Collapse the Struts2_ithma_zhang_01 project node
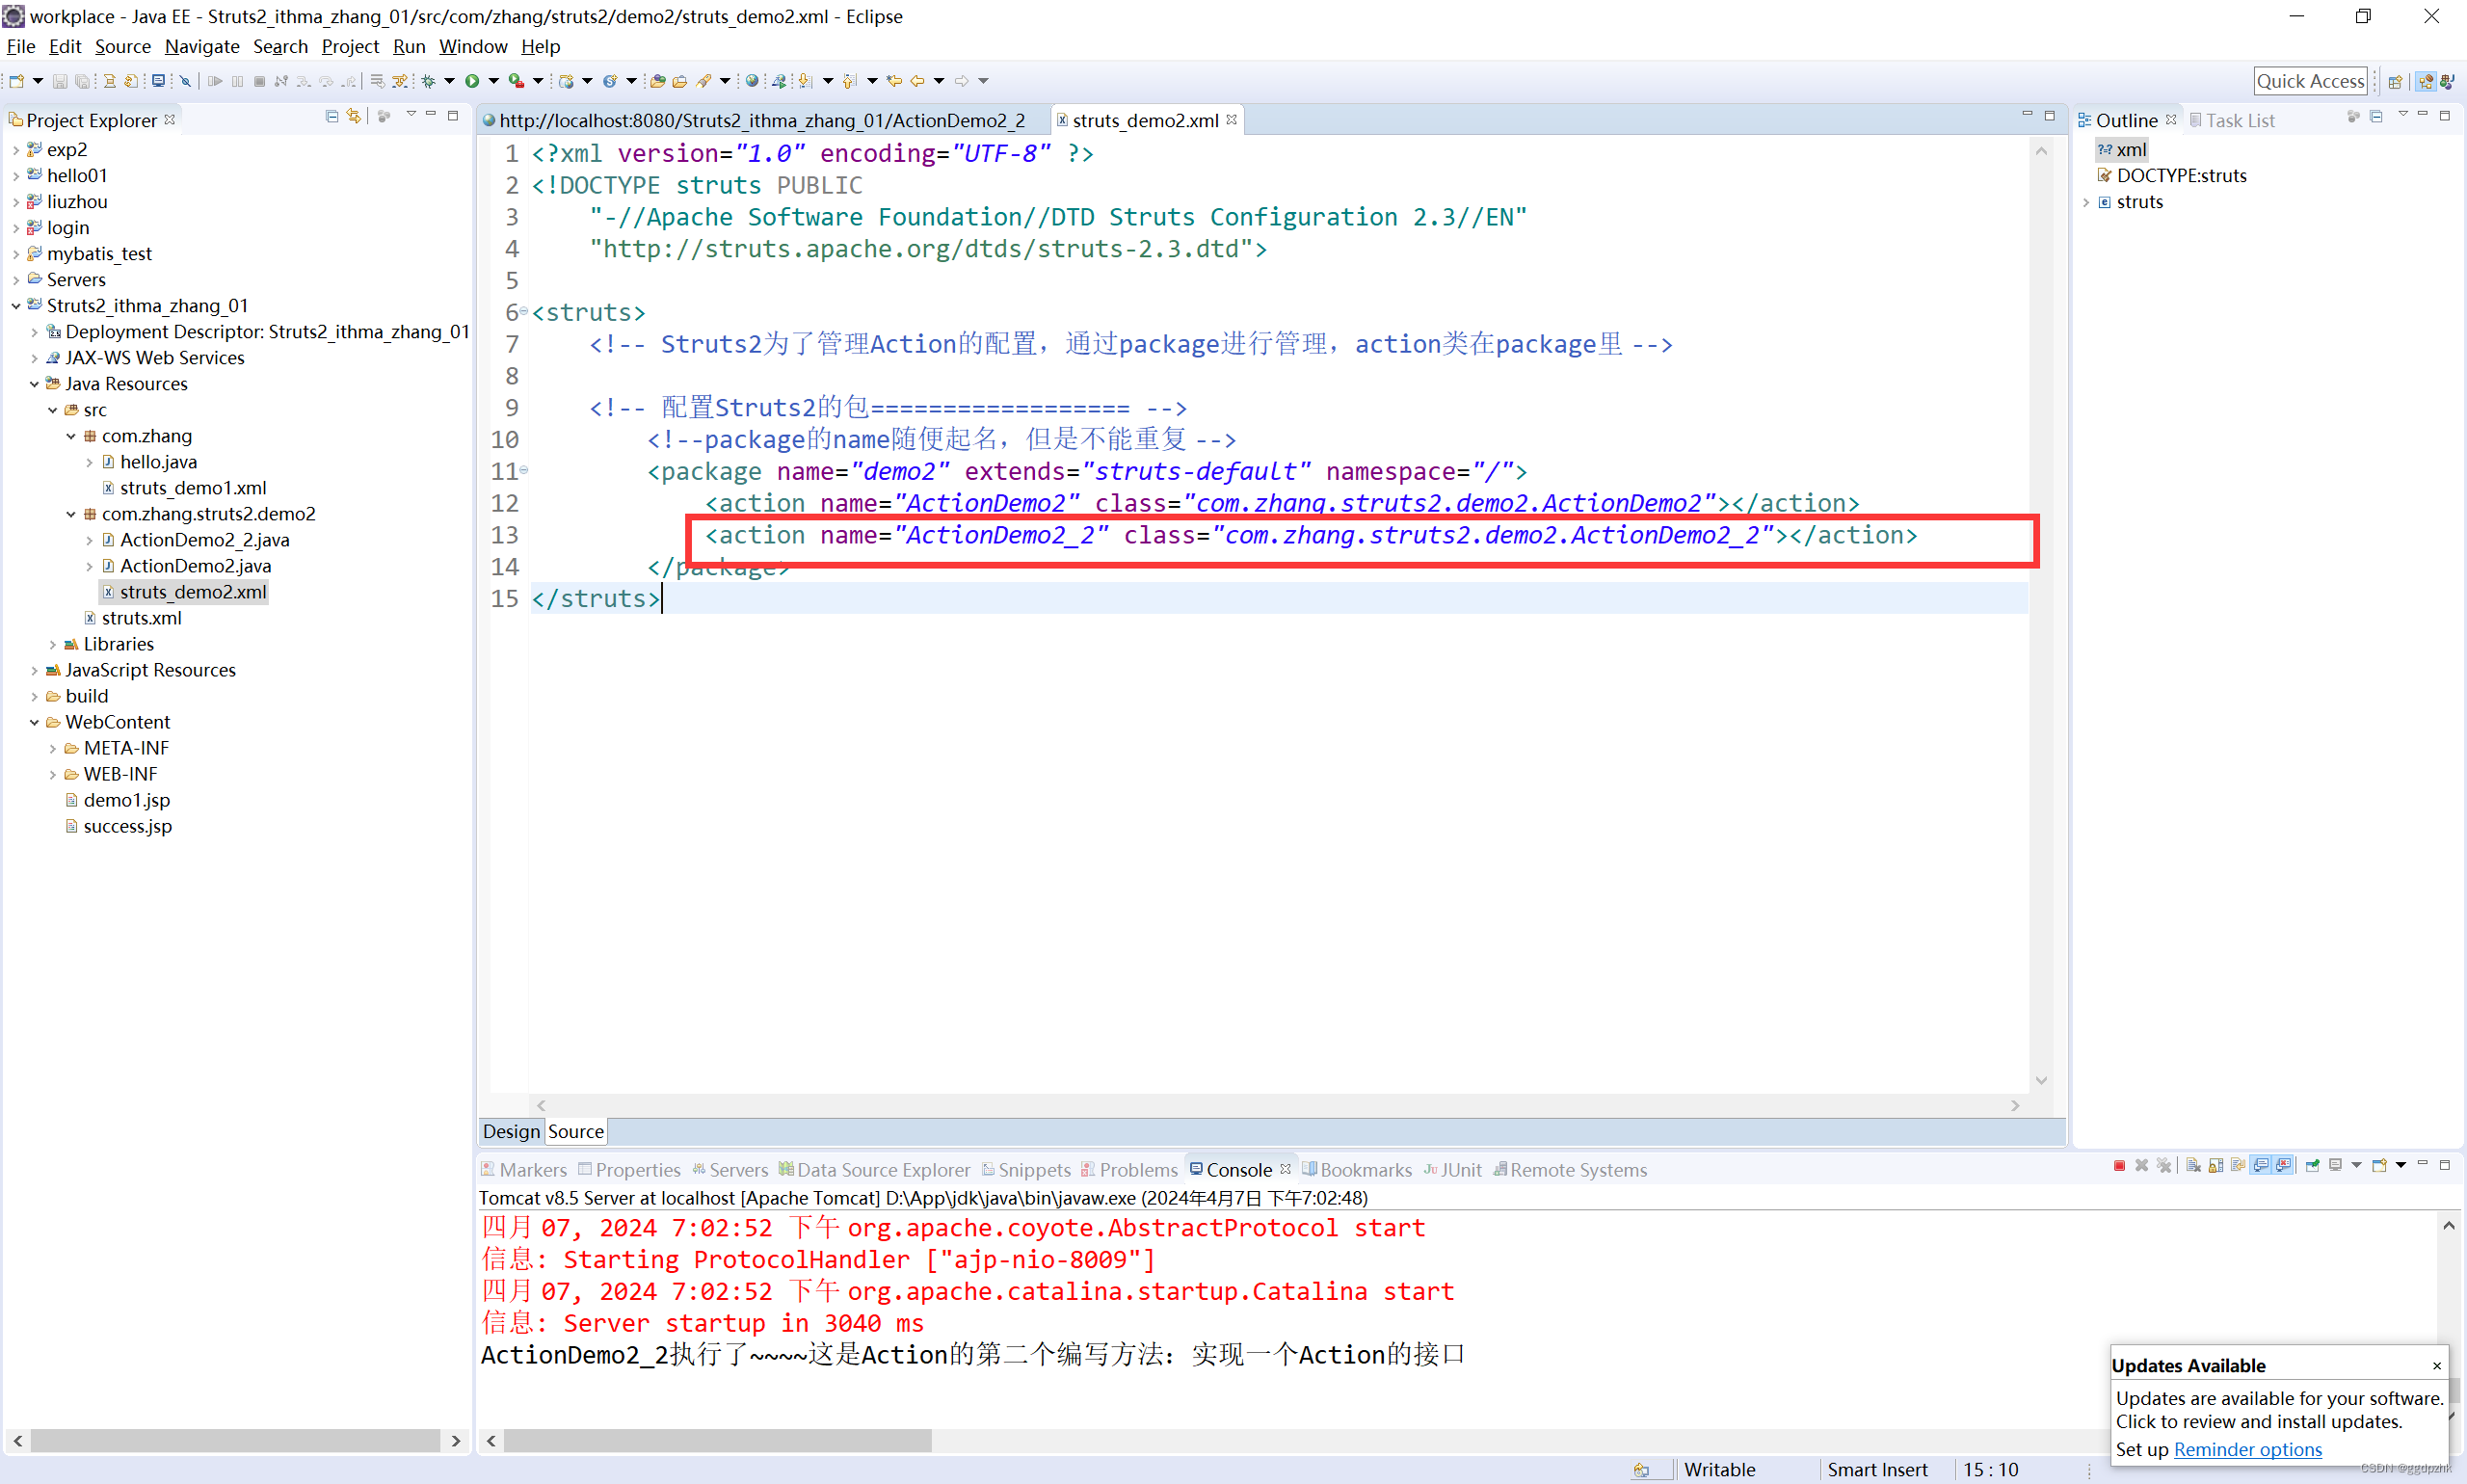This screenshot has width=2467, height=1484. pos(15,306)
